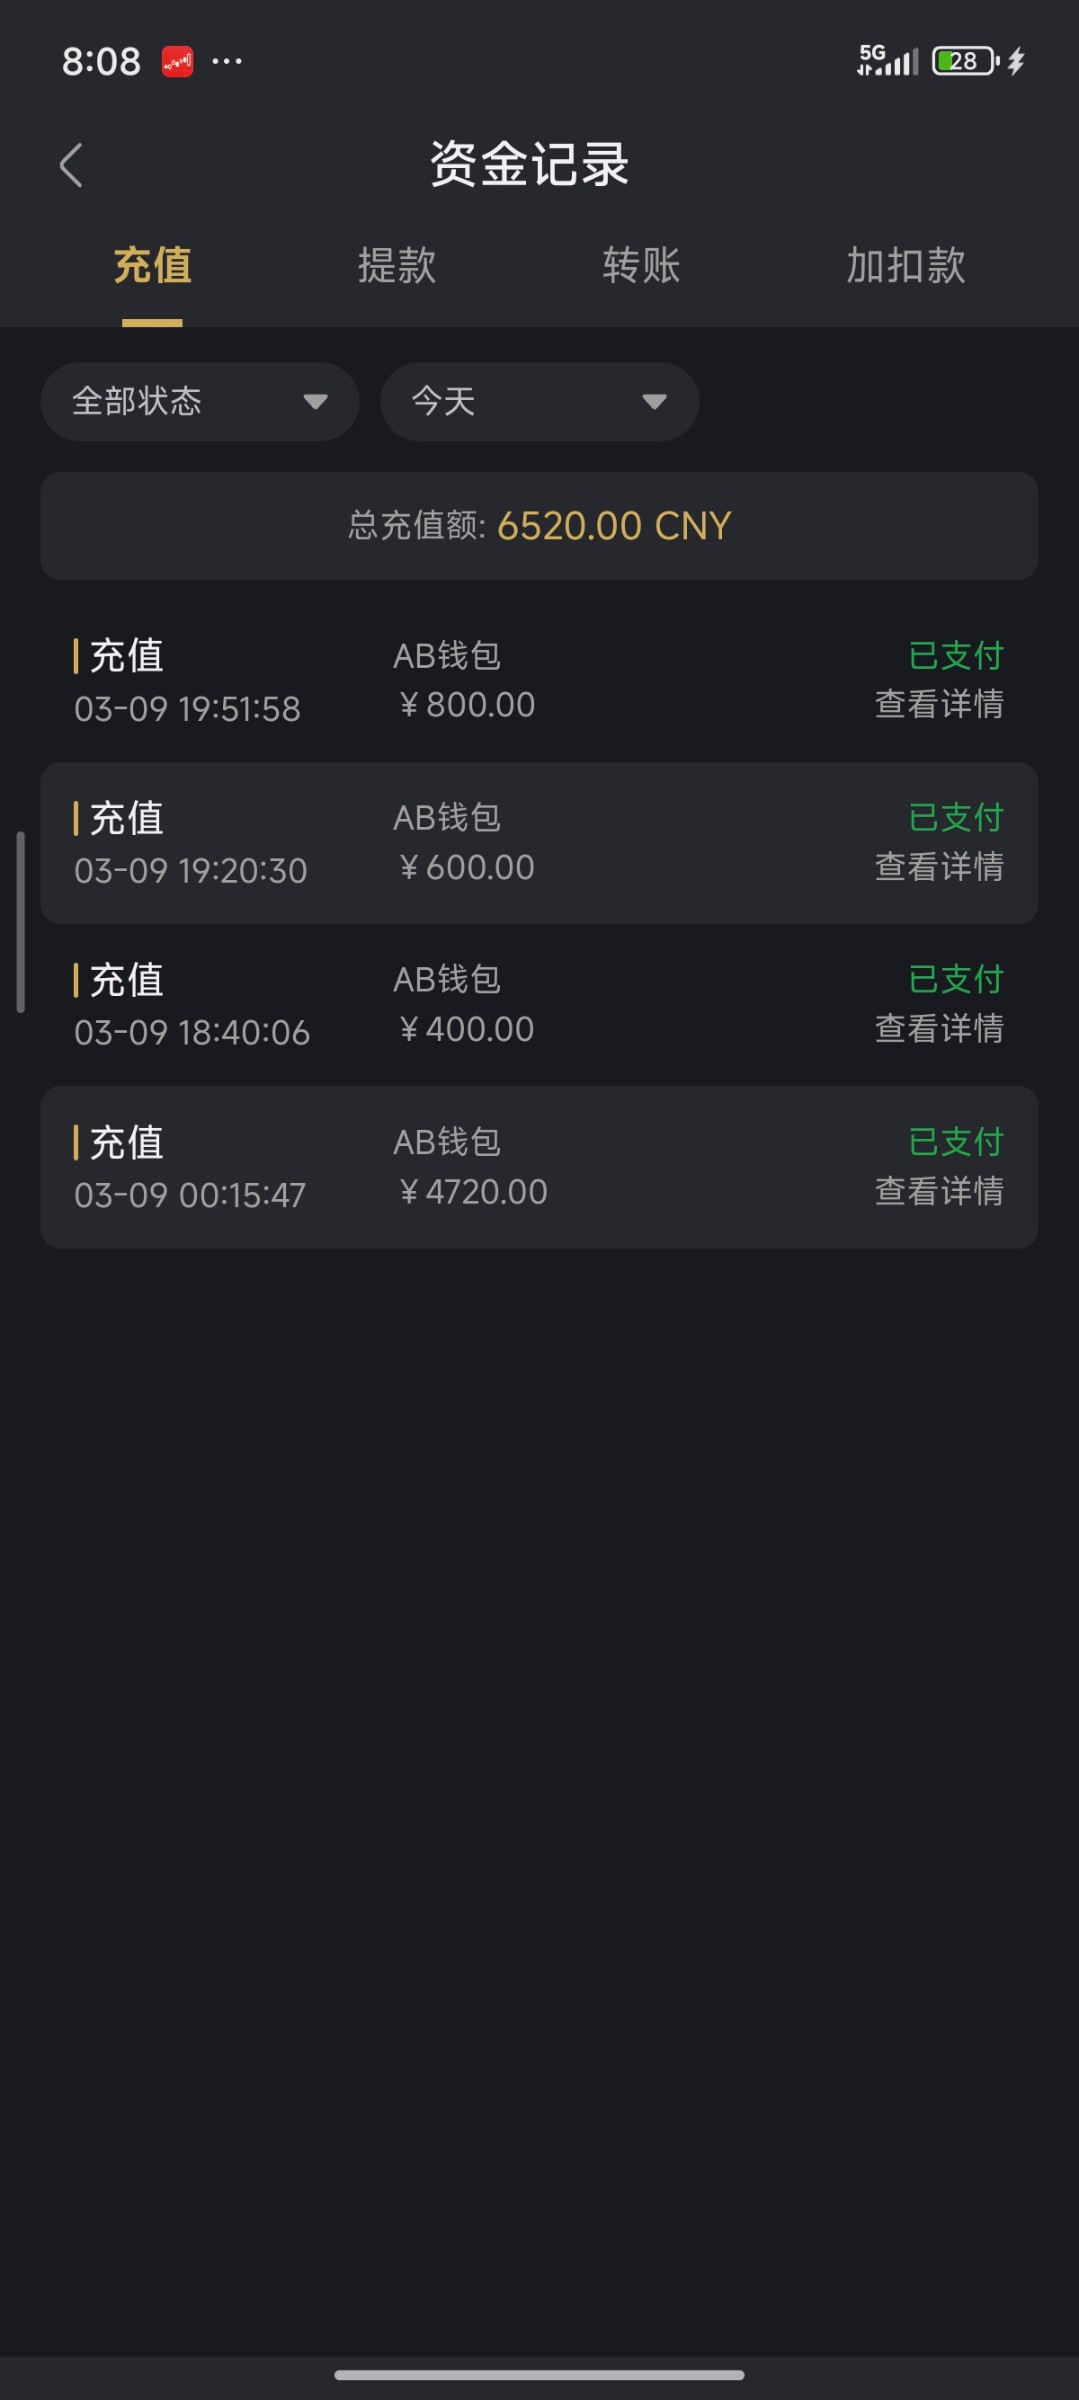
Task: Tap the red notification app icon
Action: click(177, 62)
